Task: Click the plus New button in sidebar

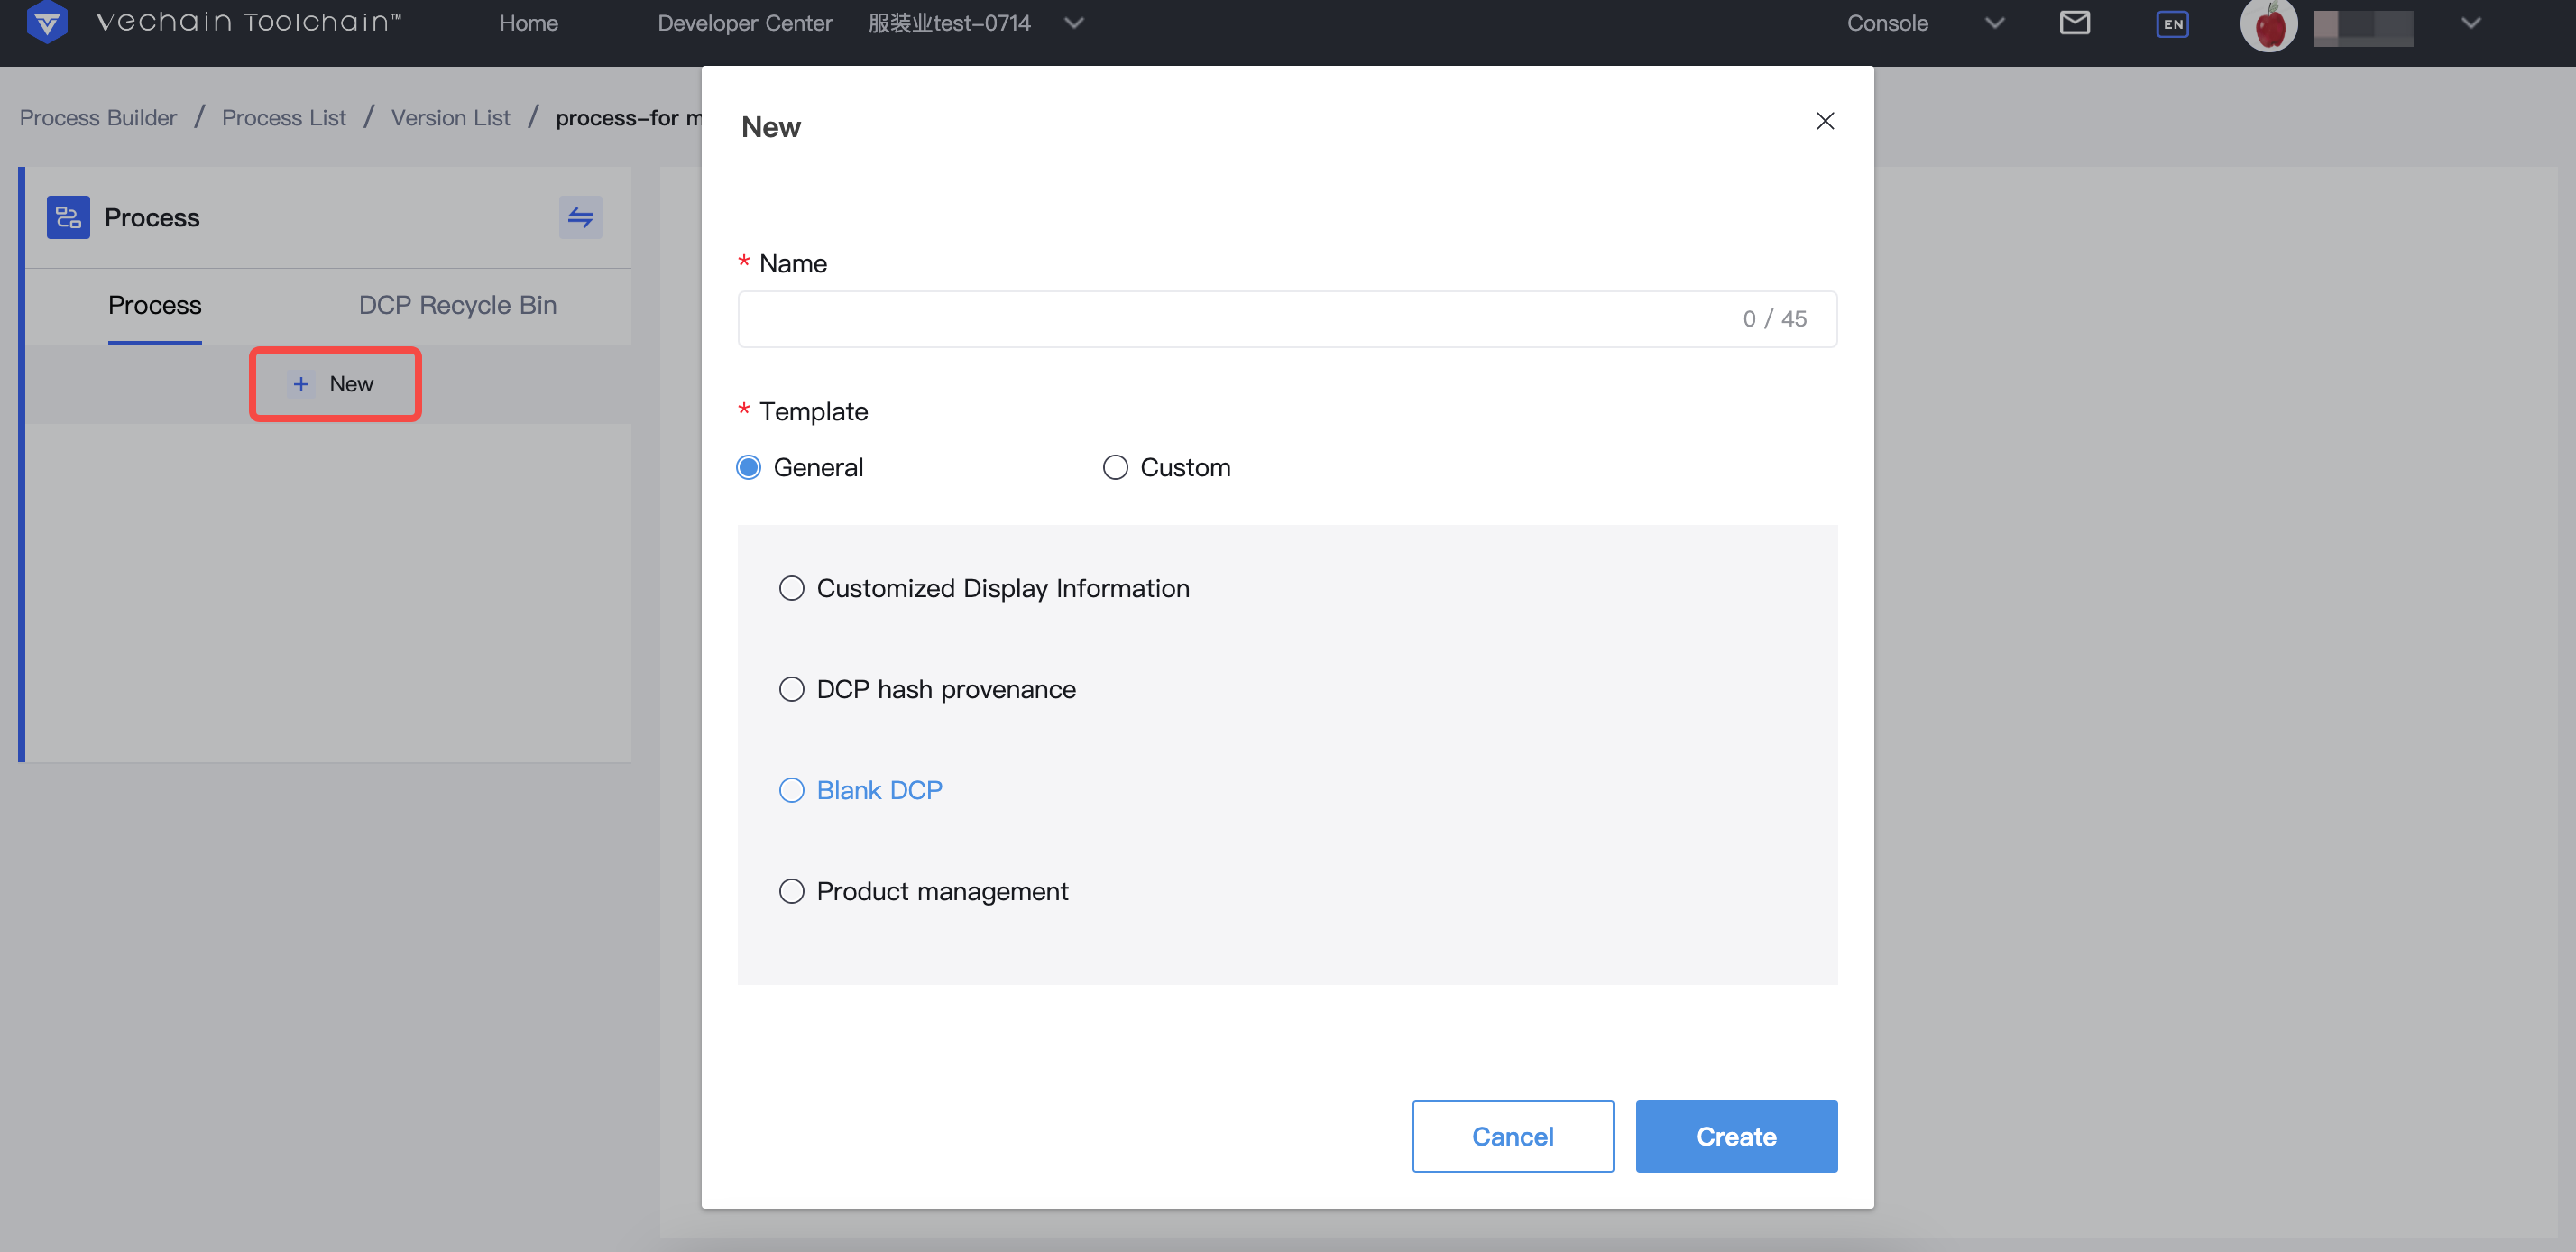Action: [334, 384]
